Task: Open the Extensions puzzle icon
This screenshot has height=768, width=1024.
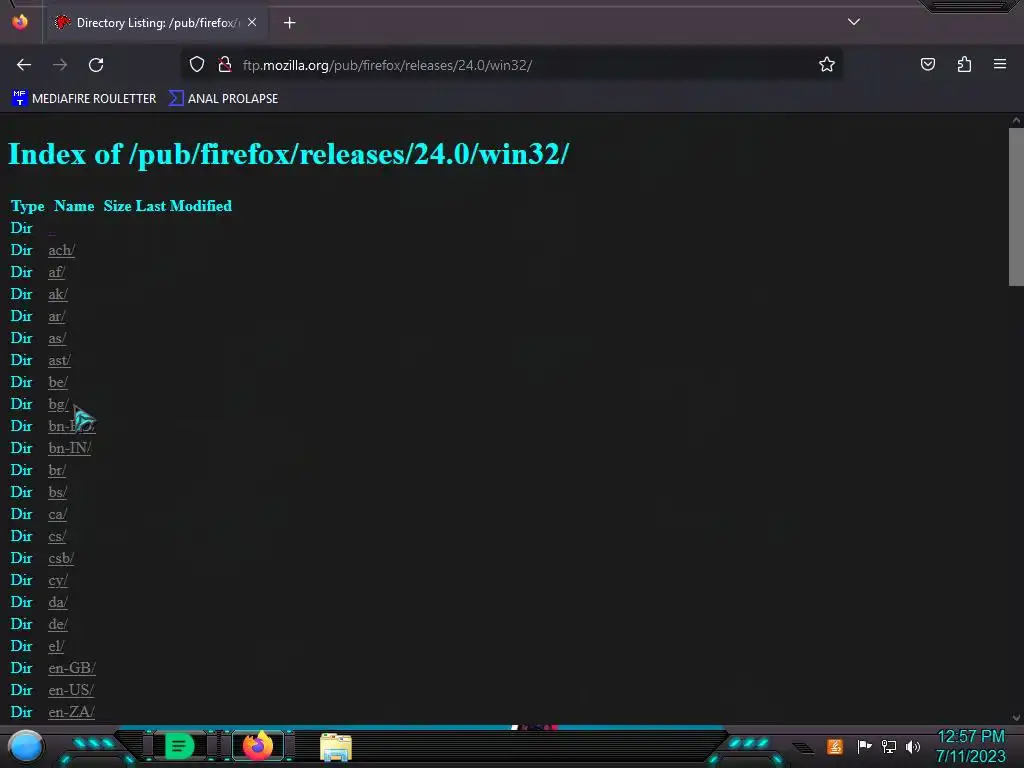Action: [964, 65]
